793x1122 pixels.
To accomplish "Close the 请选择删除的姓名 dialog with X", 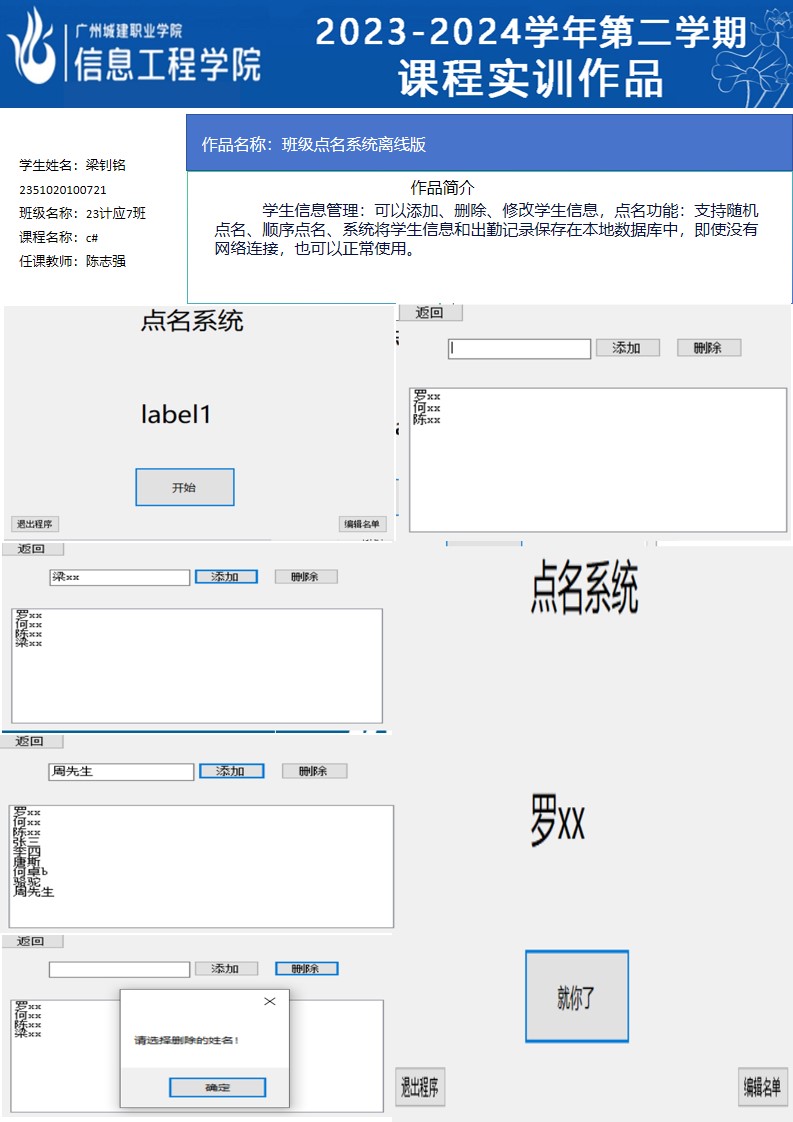I will (x=269, y=1001).
